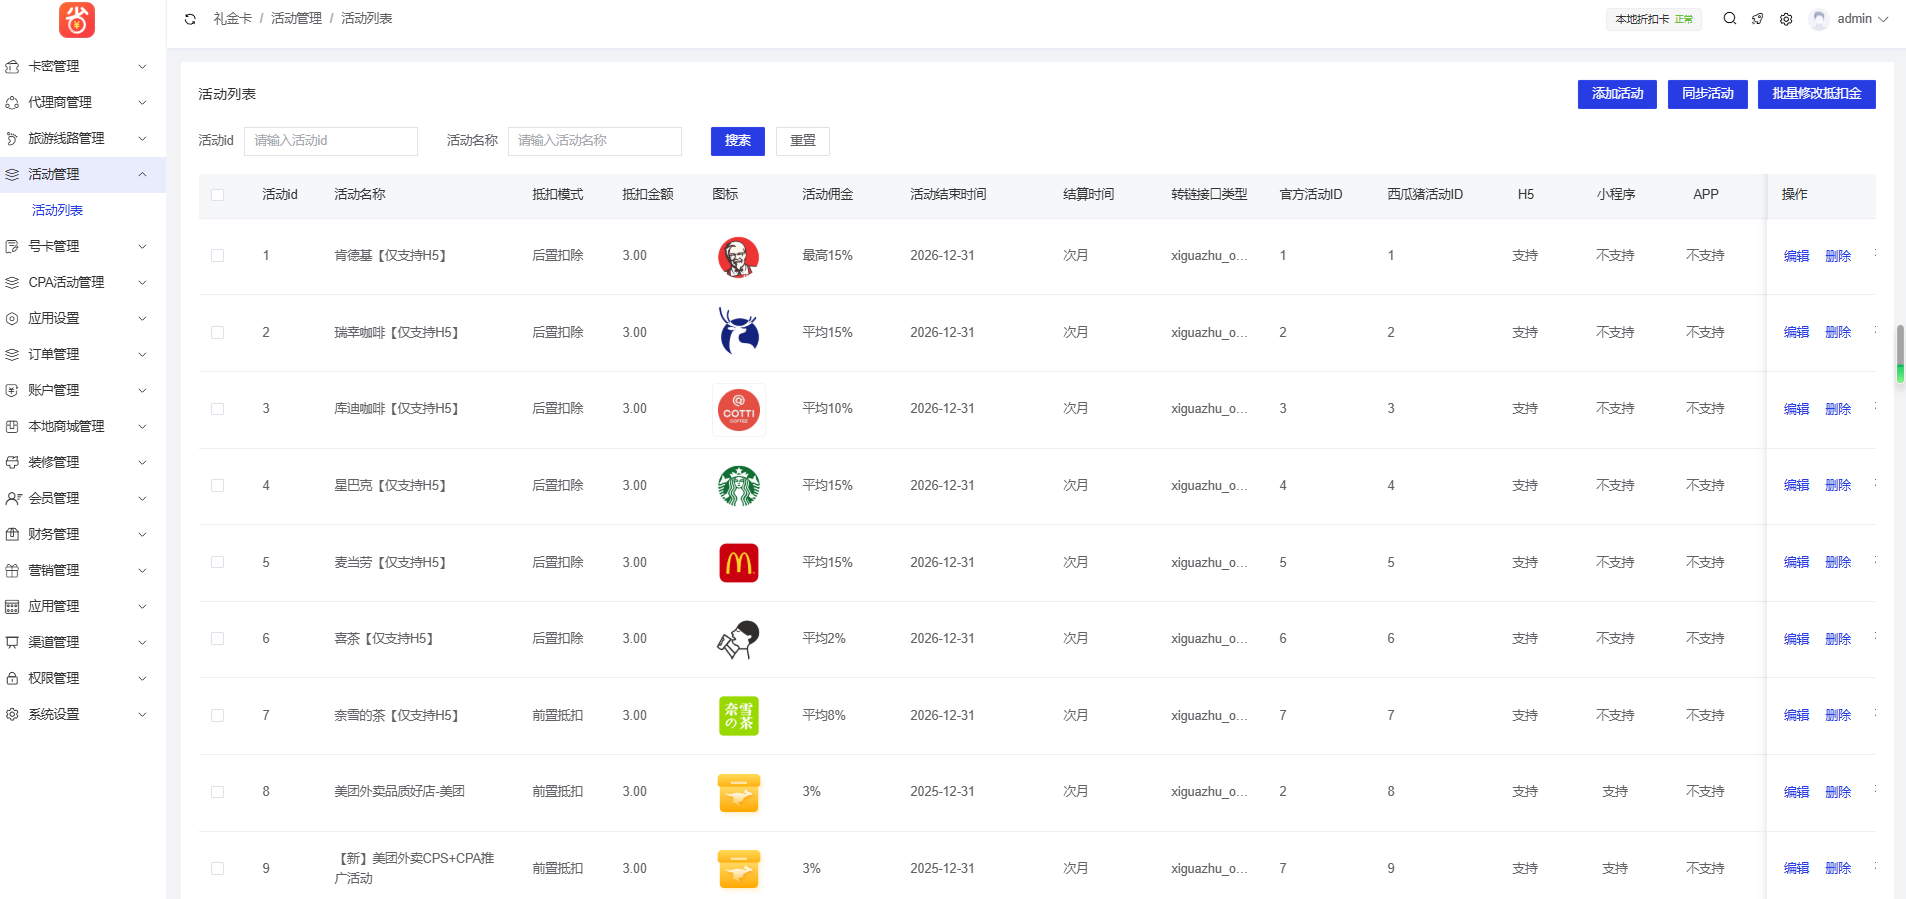Open the admin user dropdown
The width and height of the screenshot is (1906, 899).
click(1852, 19)
